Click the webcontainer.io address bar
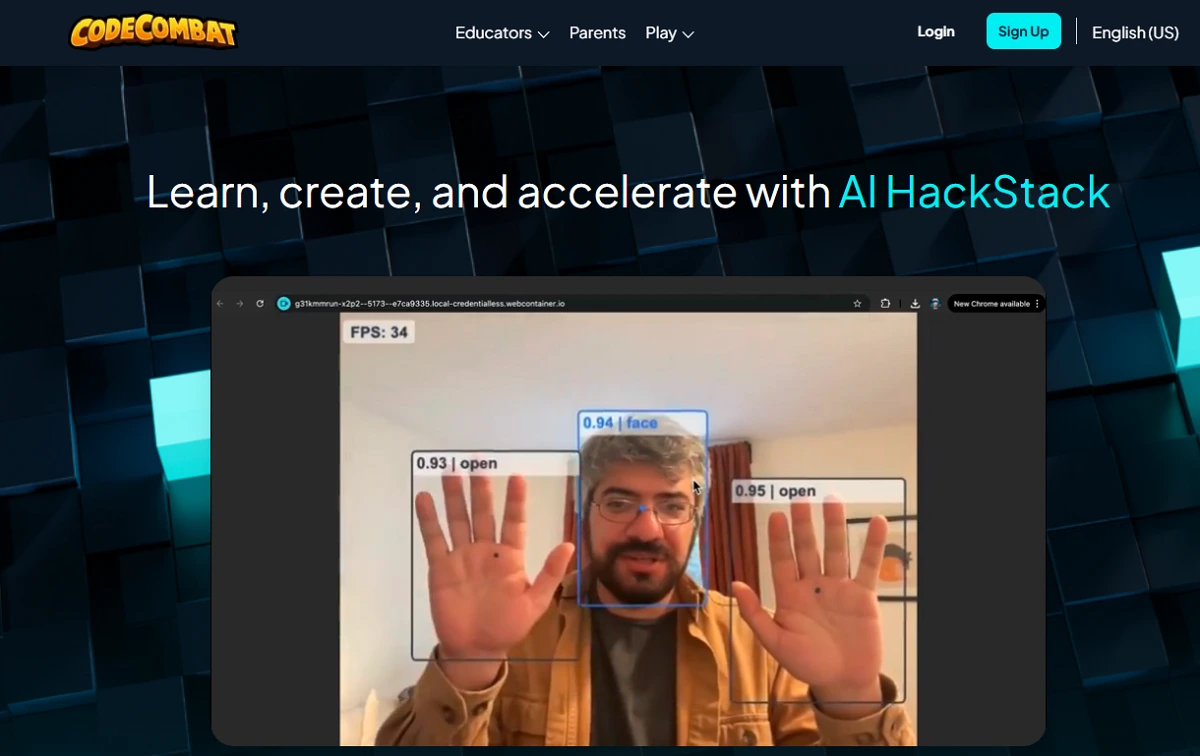 tap(430, 304)
